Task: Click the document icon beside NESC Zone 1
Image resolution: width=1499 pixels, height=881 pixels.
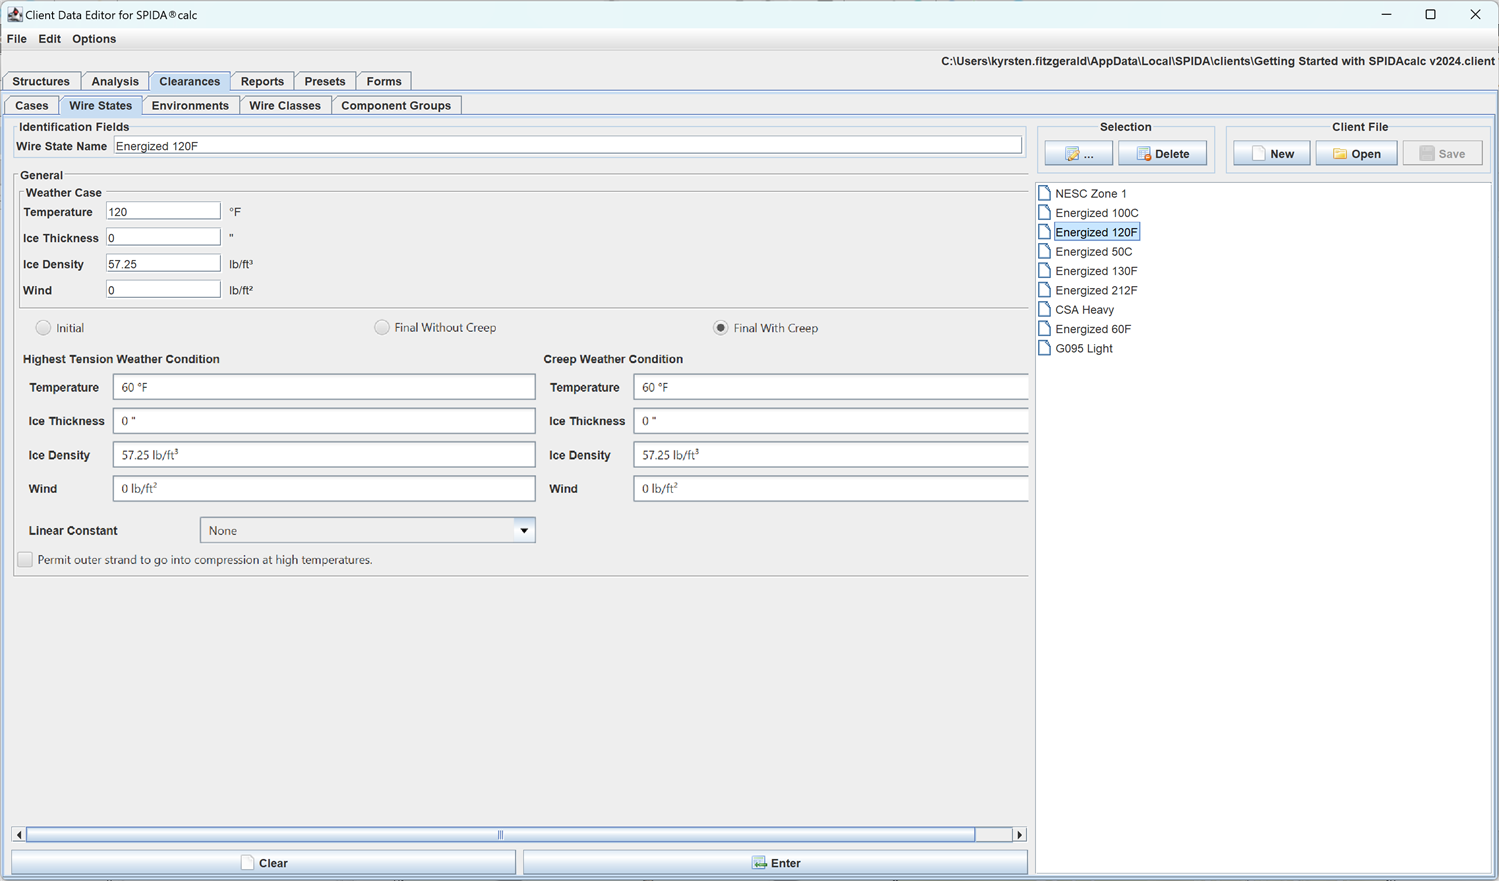Action: pos(1044,193)
